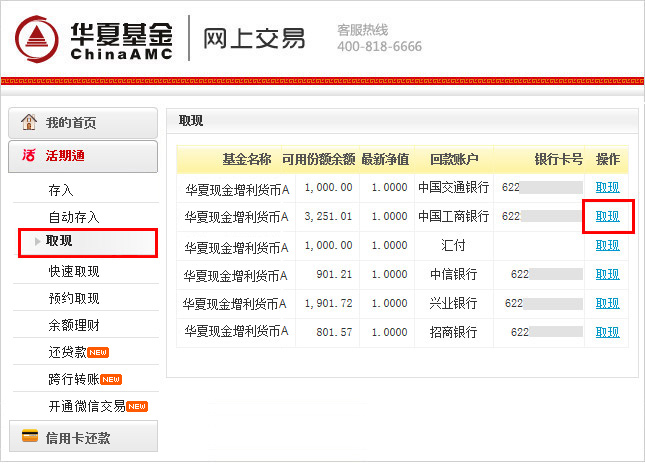
Task: Click fund name in the 招商银行 row
Action: point(236,331)
